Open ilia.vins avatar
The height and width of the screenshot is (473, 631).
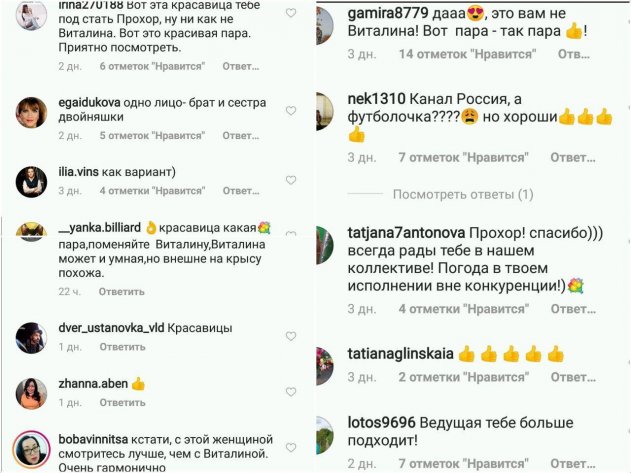31,182
